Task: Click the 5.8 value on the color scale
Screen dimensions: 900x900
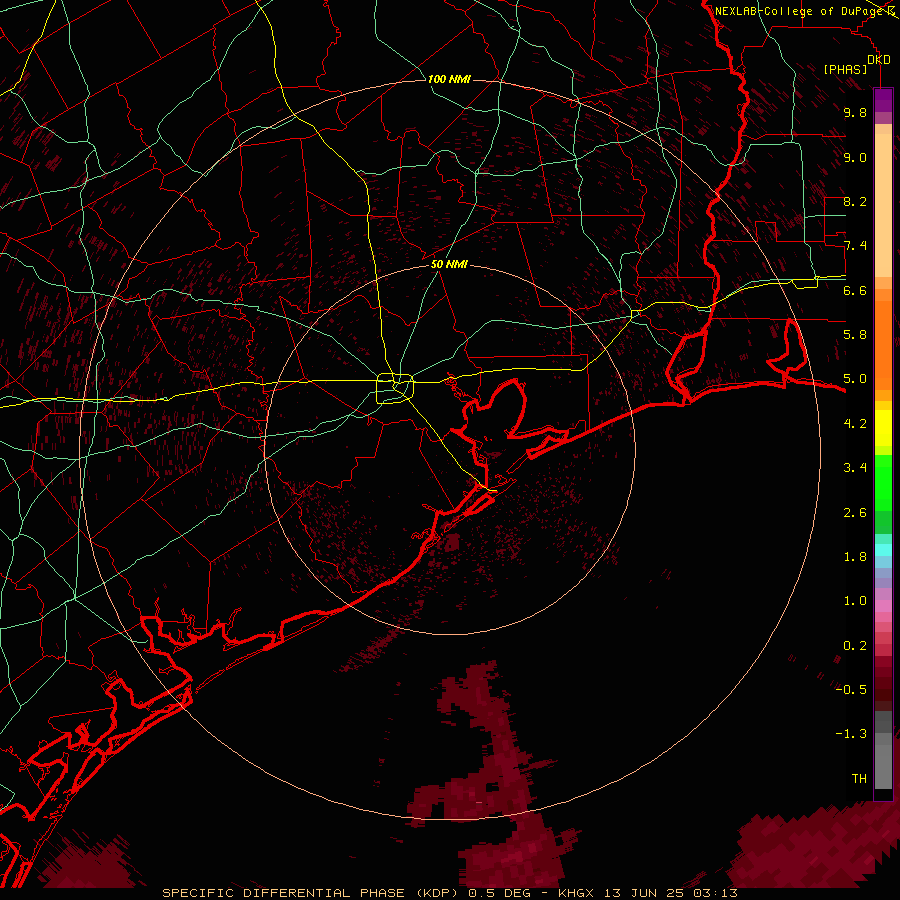Action: [855, 335]
